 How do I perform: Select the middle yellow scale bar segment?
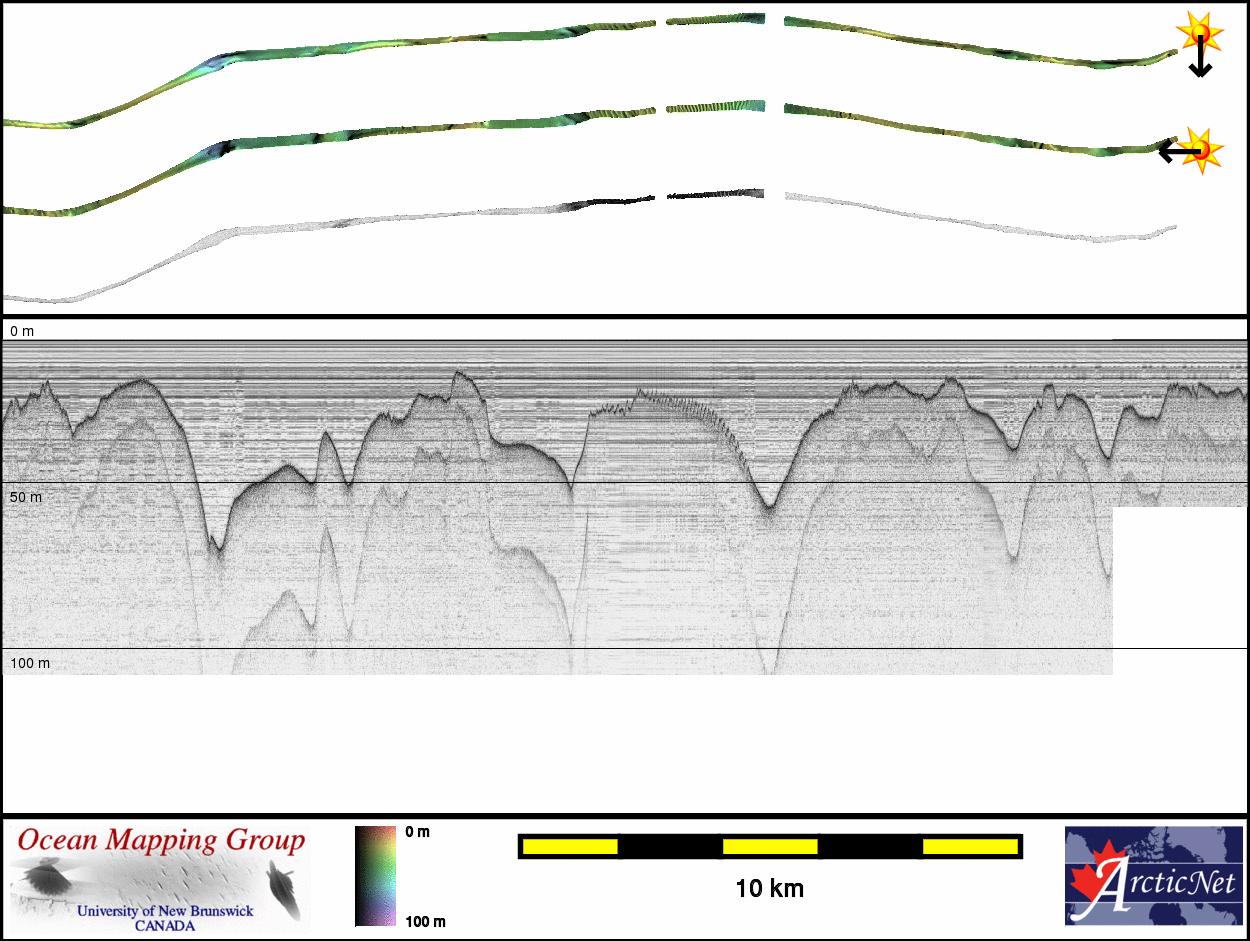(769, 847)
